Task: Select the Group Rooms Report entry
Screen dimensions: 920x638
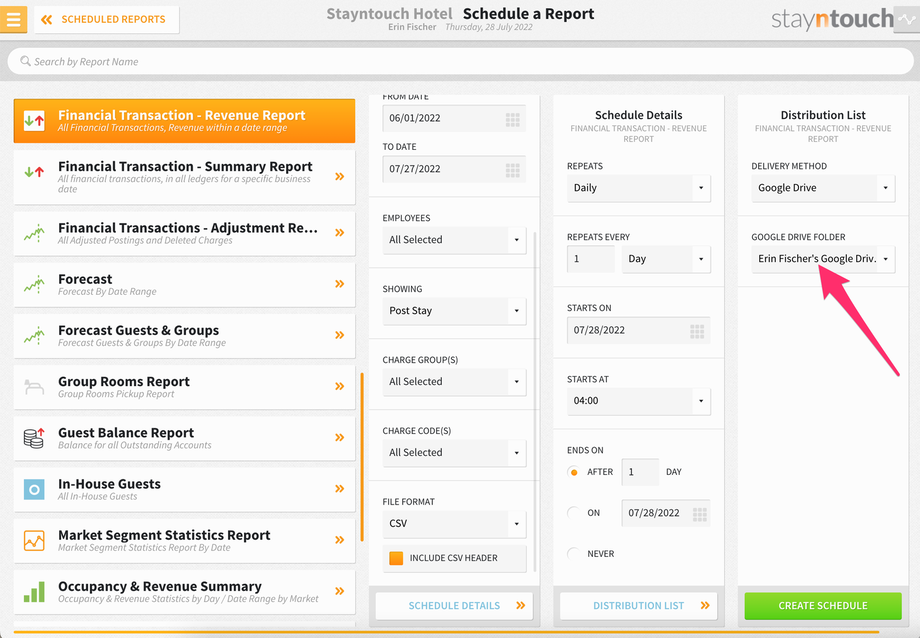Action: (184, 387)
